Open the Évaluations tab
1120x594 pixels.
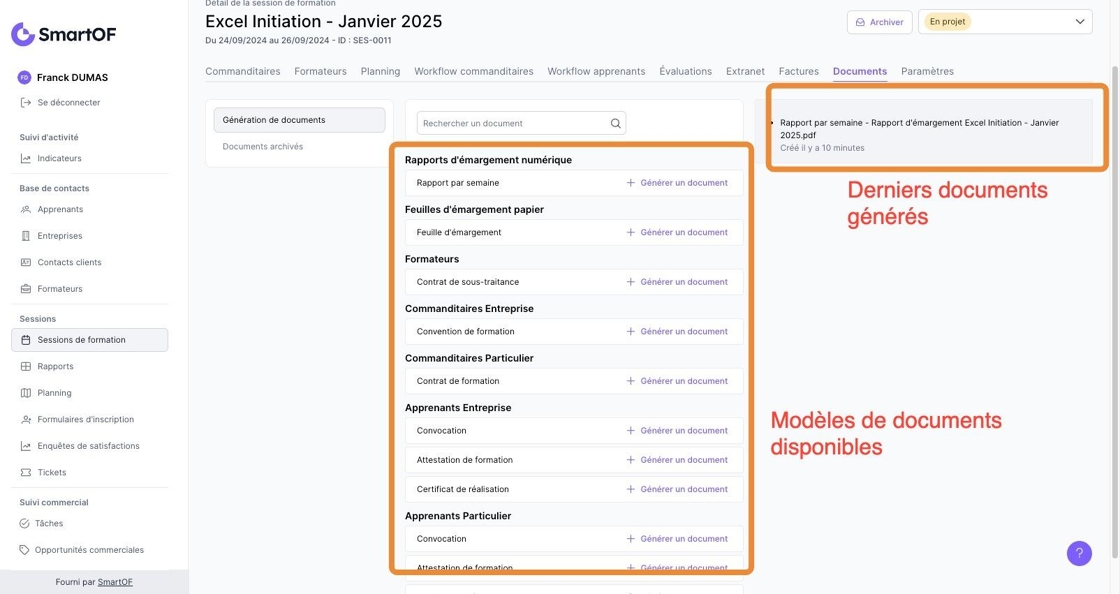(685, 72)
